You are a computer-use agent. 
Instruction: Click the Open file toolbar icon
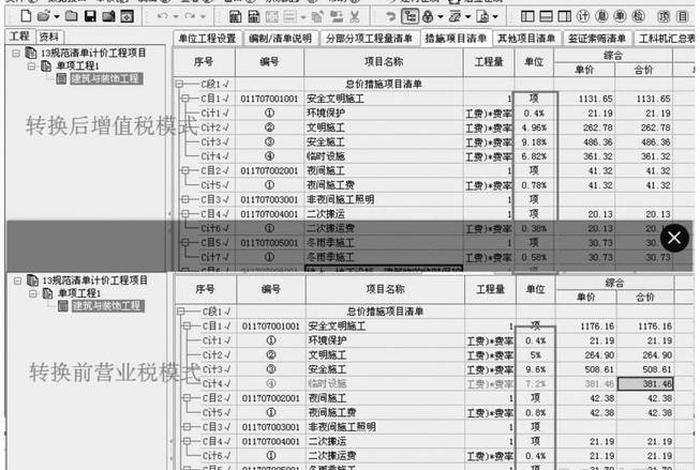pyautogui.click(x=43, y=17)
